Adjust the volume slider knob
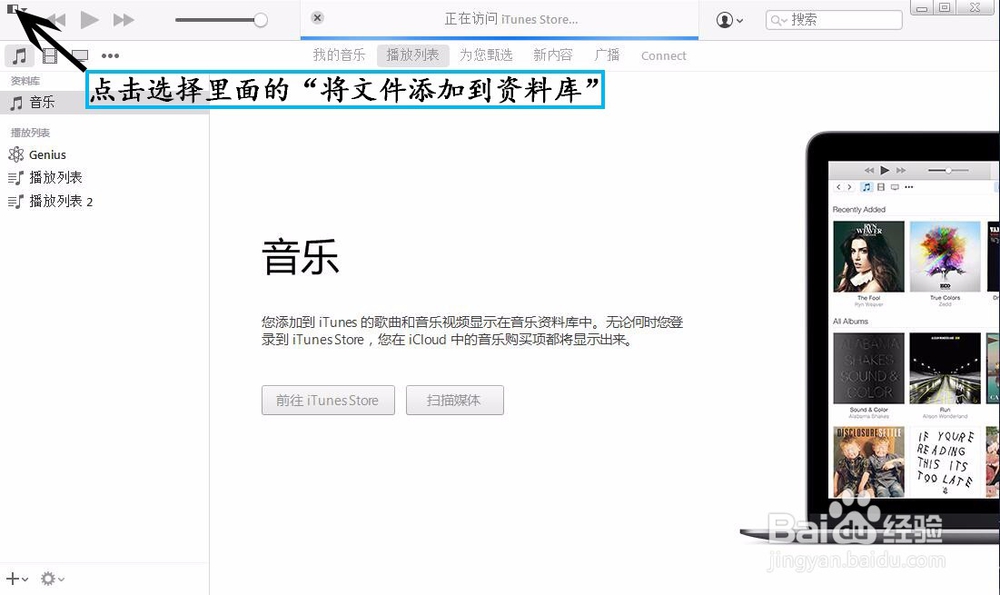 tap(260, 20)
